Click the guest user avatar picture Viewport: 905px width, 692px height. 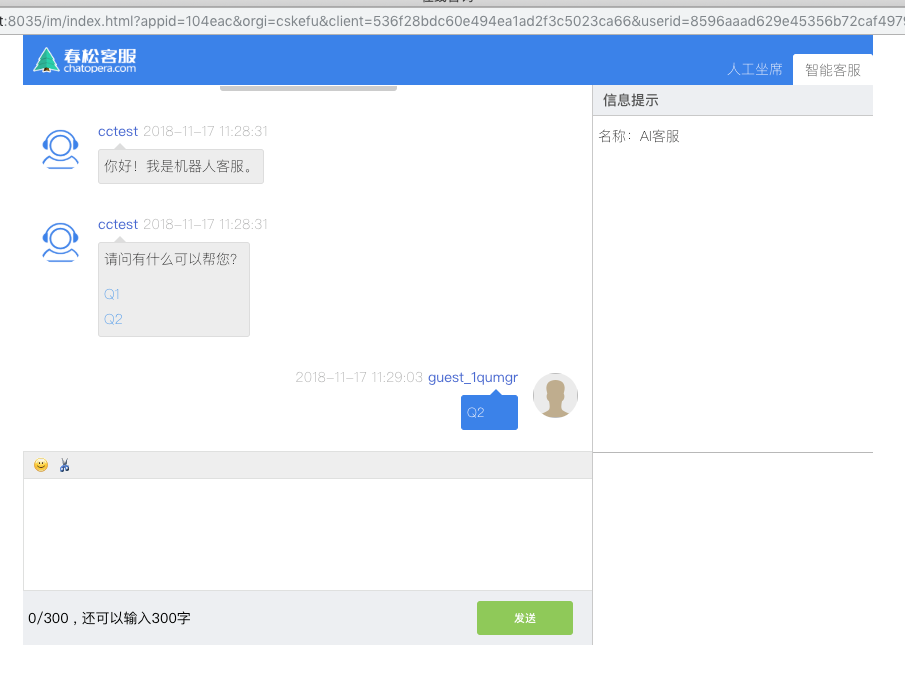coord(555,395)
